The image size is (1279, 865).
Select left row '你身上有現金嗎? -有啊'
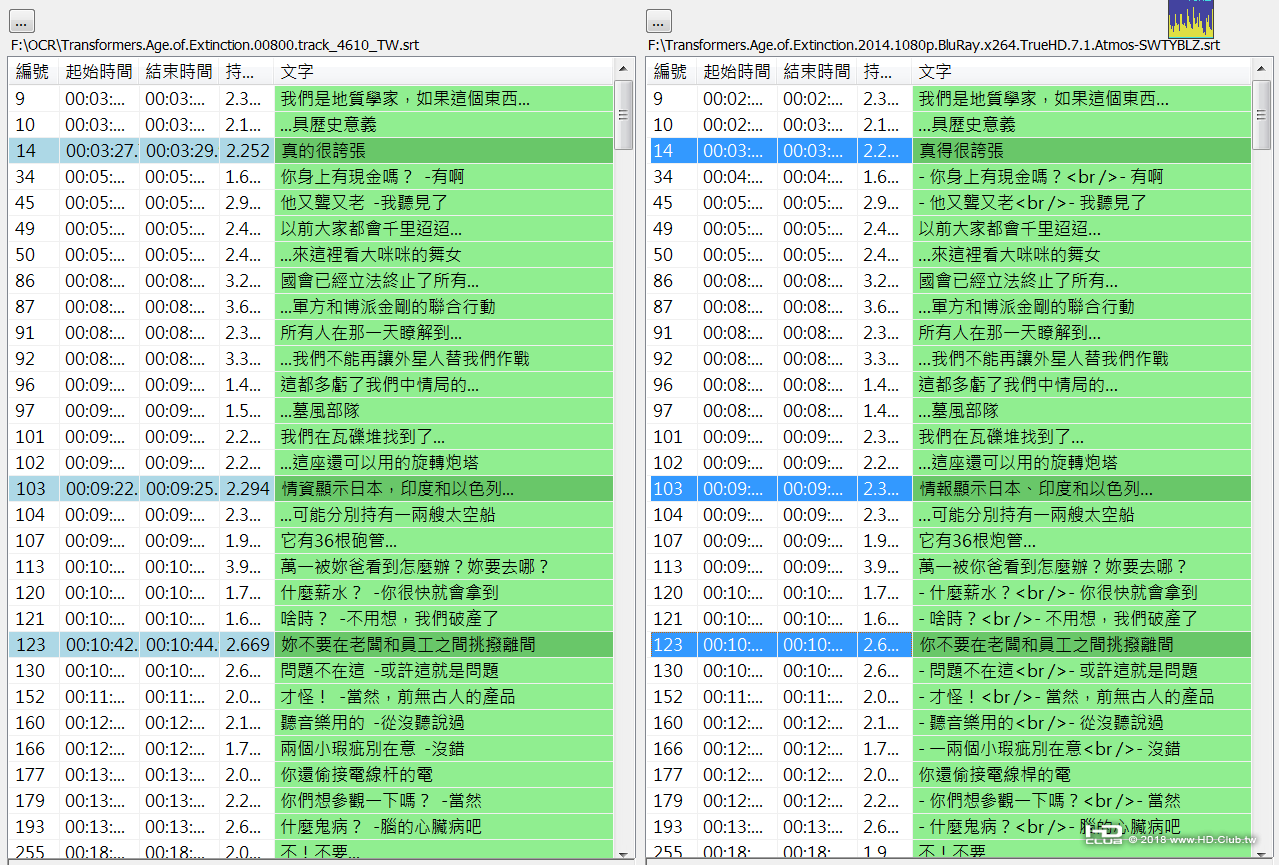click(311, 176)
